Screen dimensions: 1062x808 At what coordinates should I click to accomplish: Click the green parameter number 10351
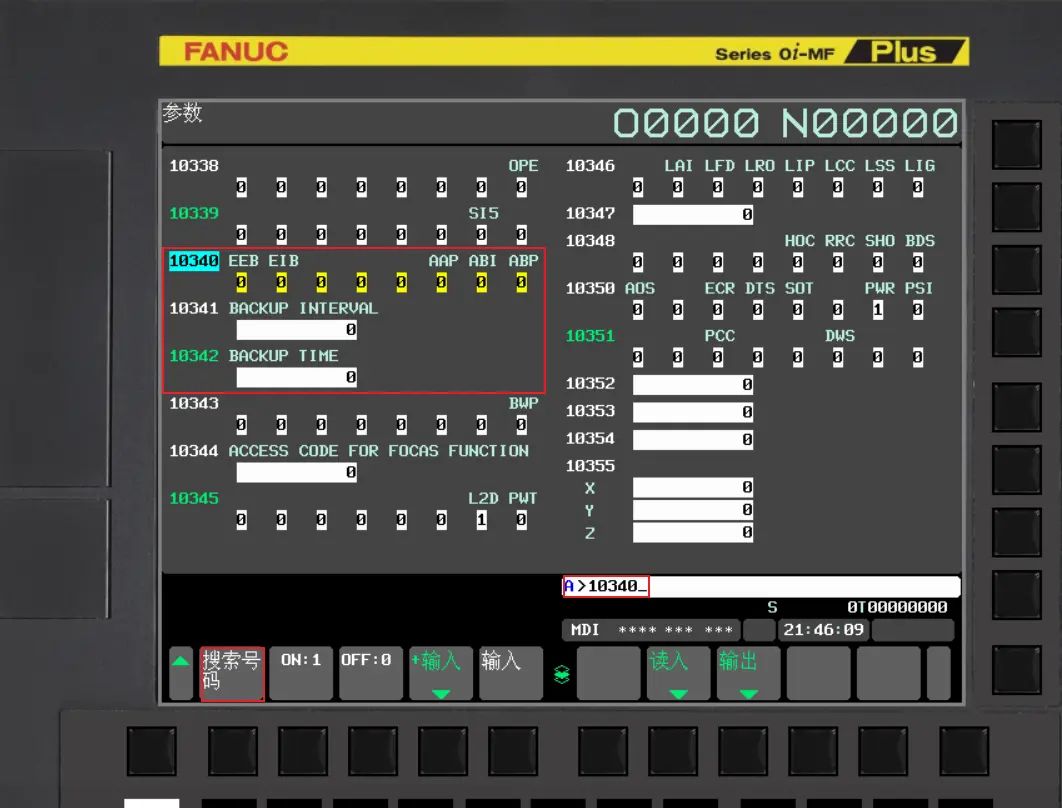coord(591,336)
